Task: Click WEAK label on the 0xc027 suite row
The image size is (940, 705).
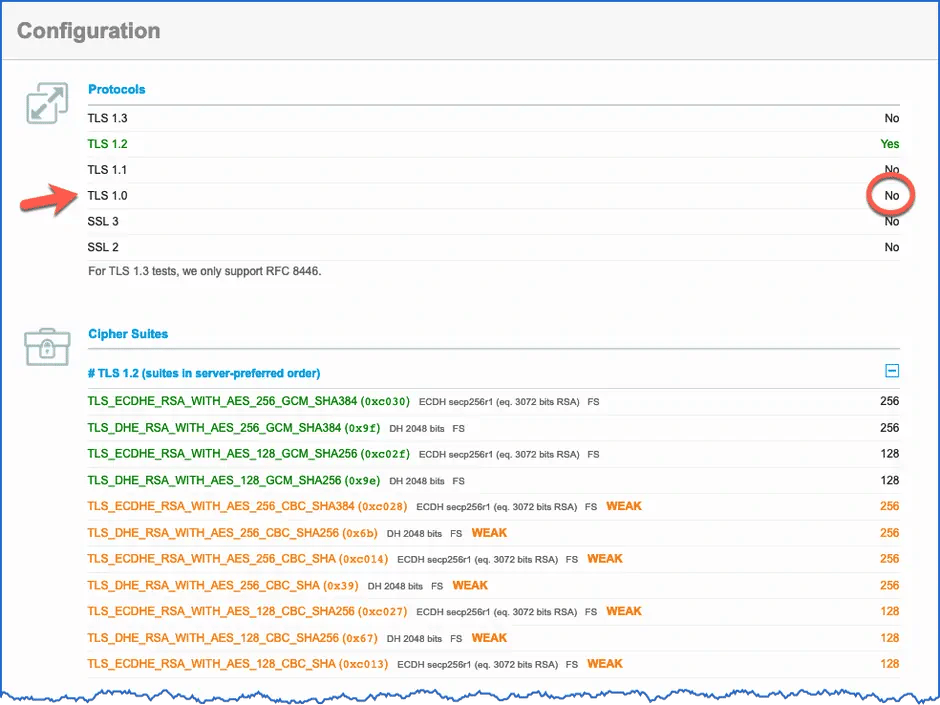Action: [x=623, y=611]
